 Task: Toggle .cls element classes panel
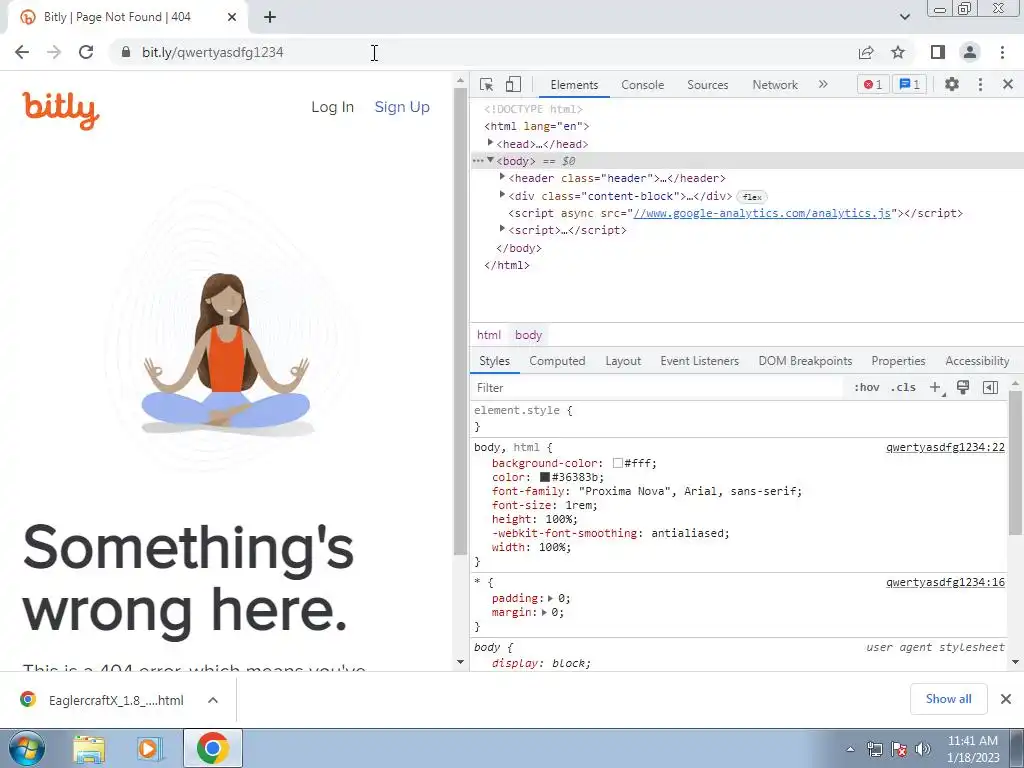pyautogui.click(x=903, y=387)
